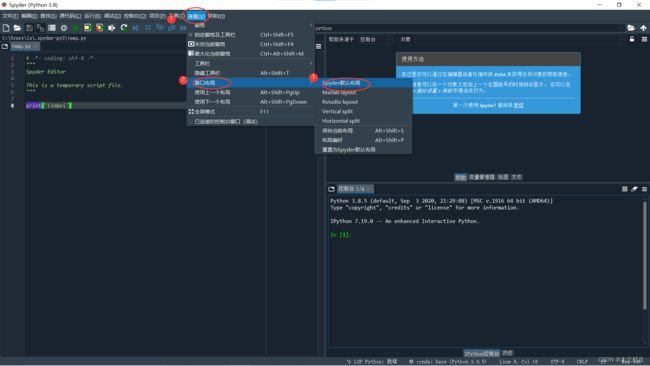This screenshot has height=366, width=650.
Task: Open the tutorial link in help box
Action: point(518,105)
